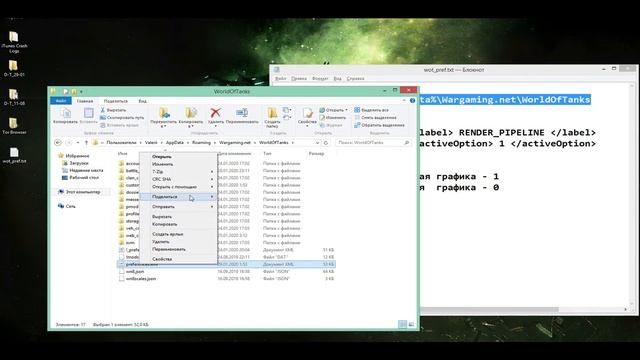This screenshot has width=640, height=360.
Task: Open recent locations arrow beside forward button
Action: click(78, 142)
